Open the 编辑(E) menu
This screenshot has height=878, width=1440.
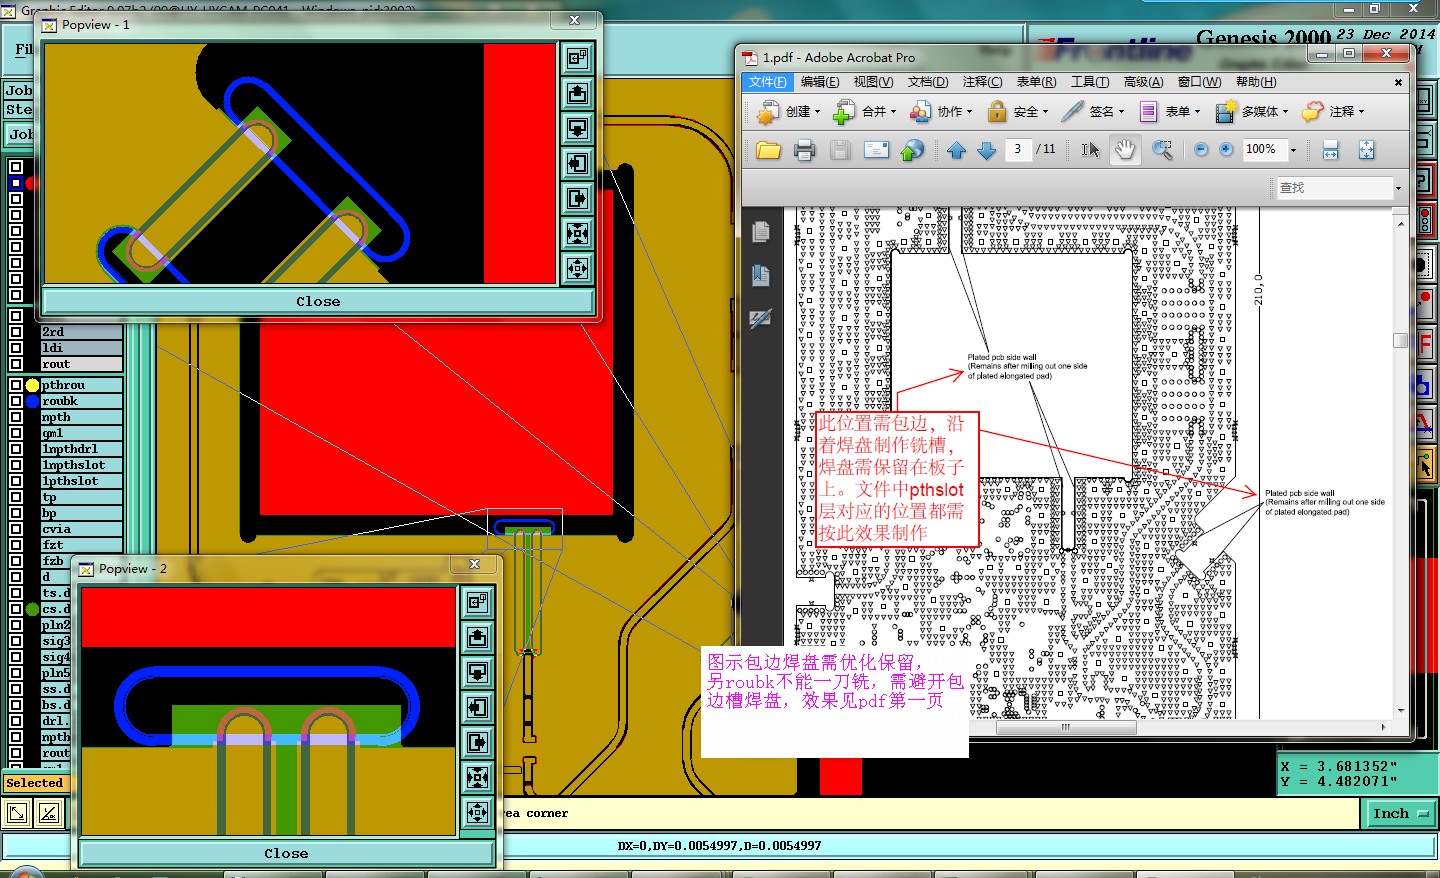(820, 82)
